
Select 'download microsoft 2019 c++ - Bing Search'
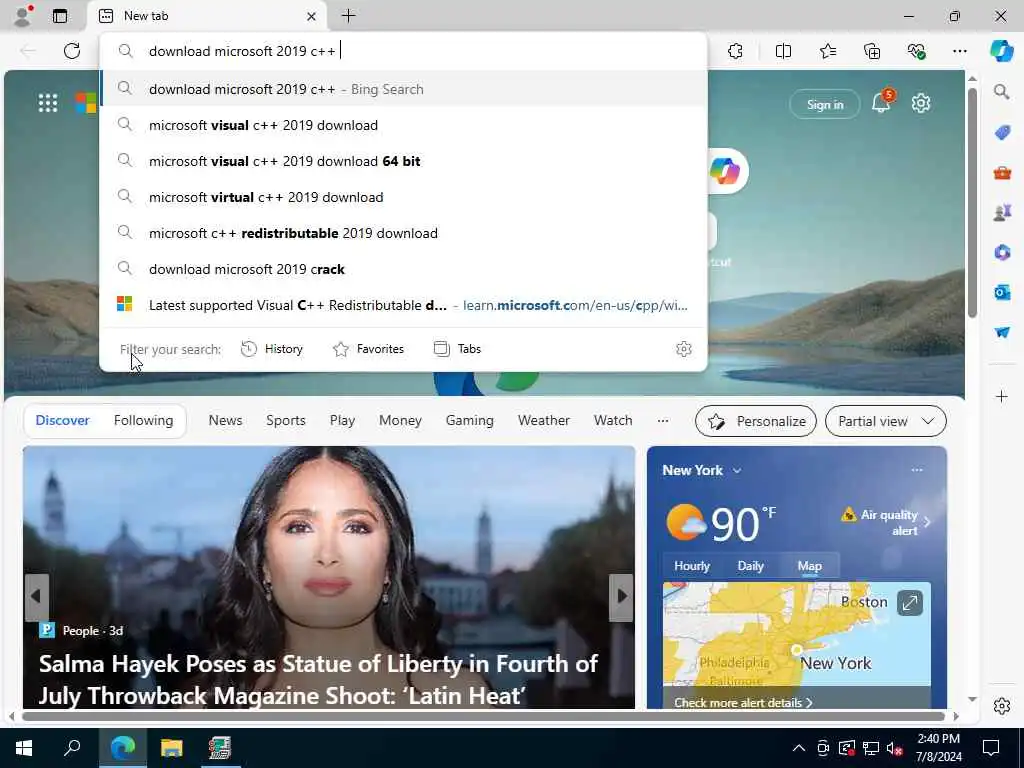pos(404,89)
